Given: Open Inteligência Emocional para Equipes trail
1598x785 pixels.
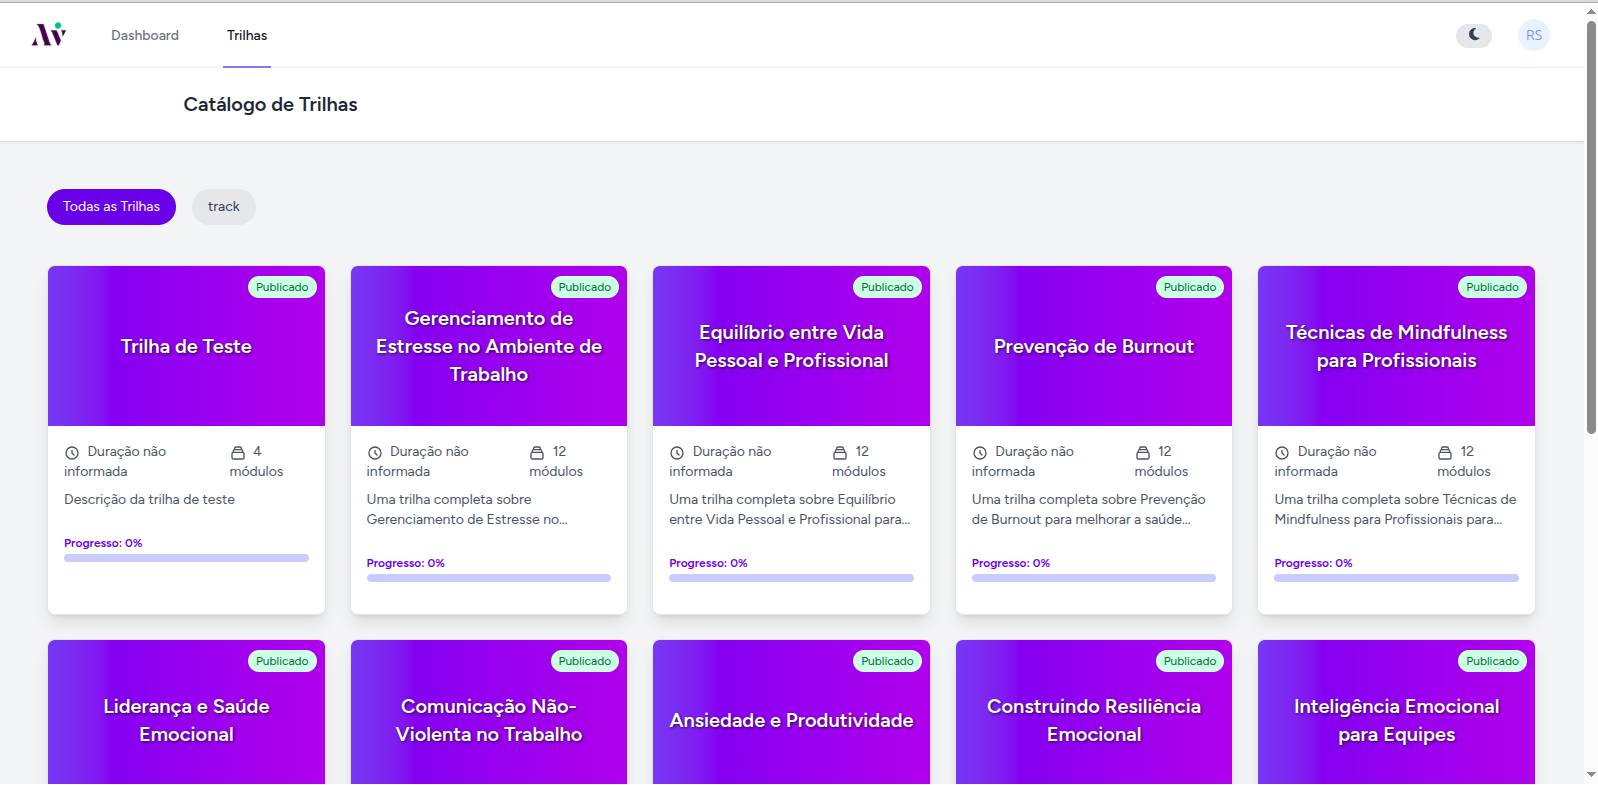Looking at the screenshot, I should coord(1396,712).
